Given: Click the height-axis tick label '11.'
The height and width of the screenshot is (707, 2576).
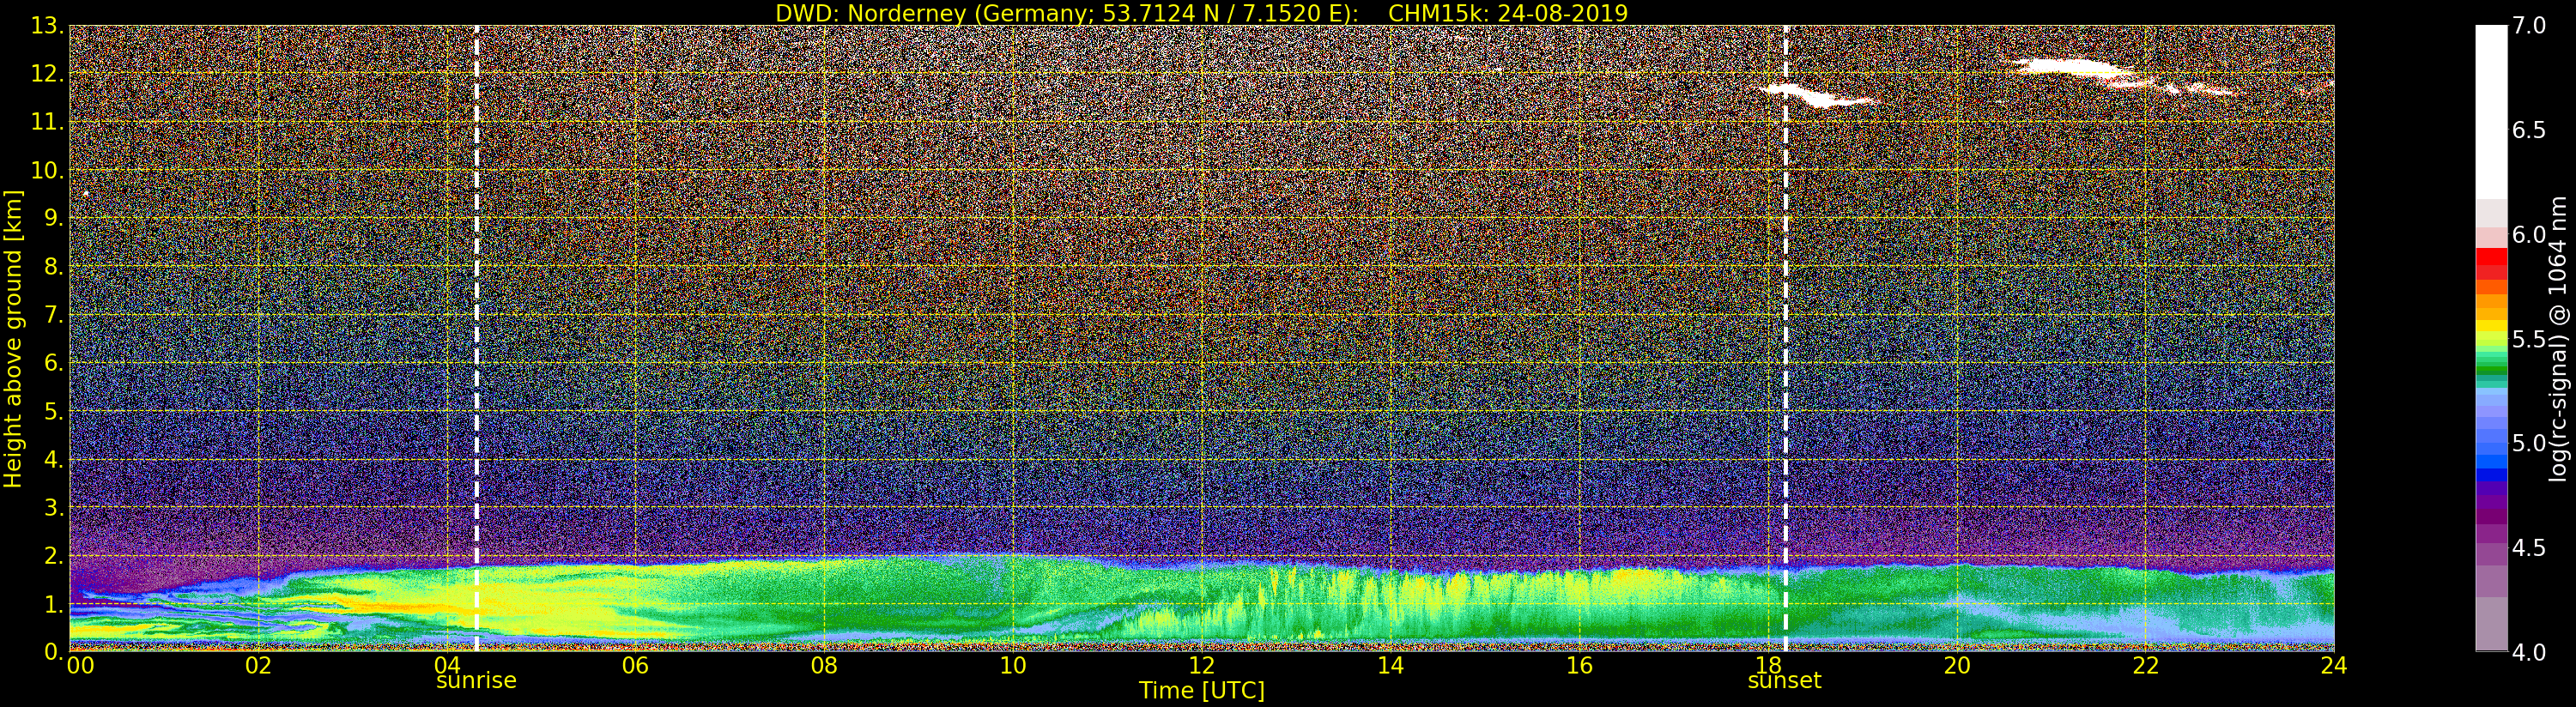Looking at the screenshot, I should [x=47, y=122].
